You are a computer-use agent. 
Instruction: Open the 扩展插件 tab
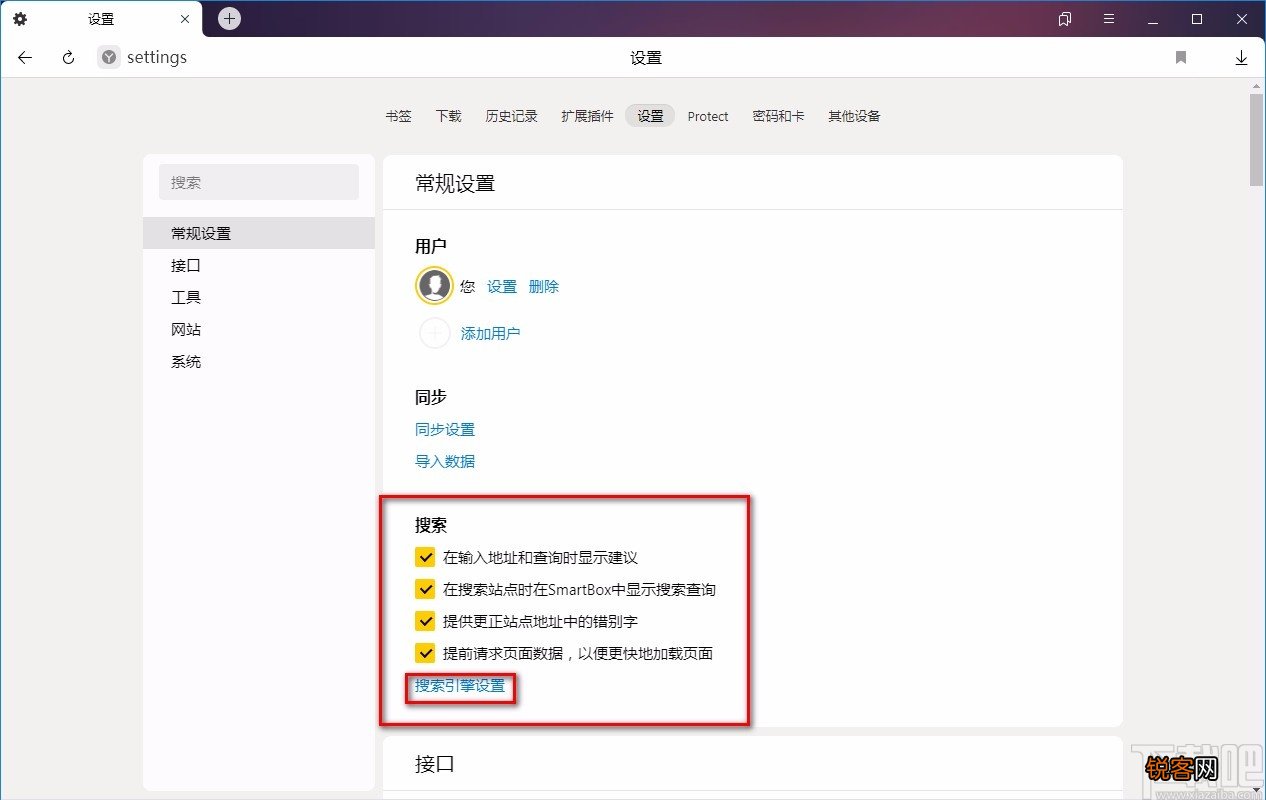point(587,116)
